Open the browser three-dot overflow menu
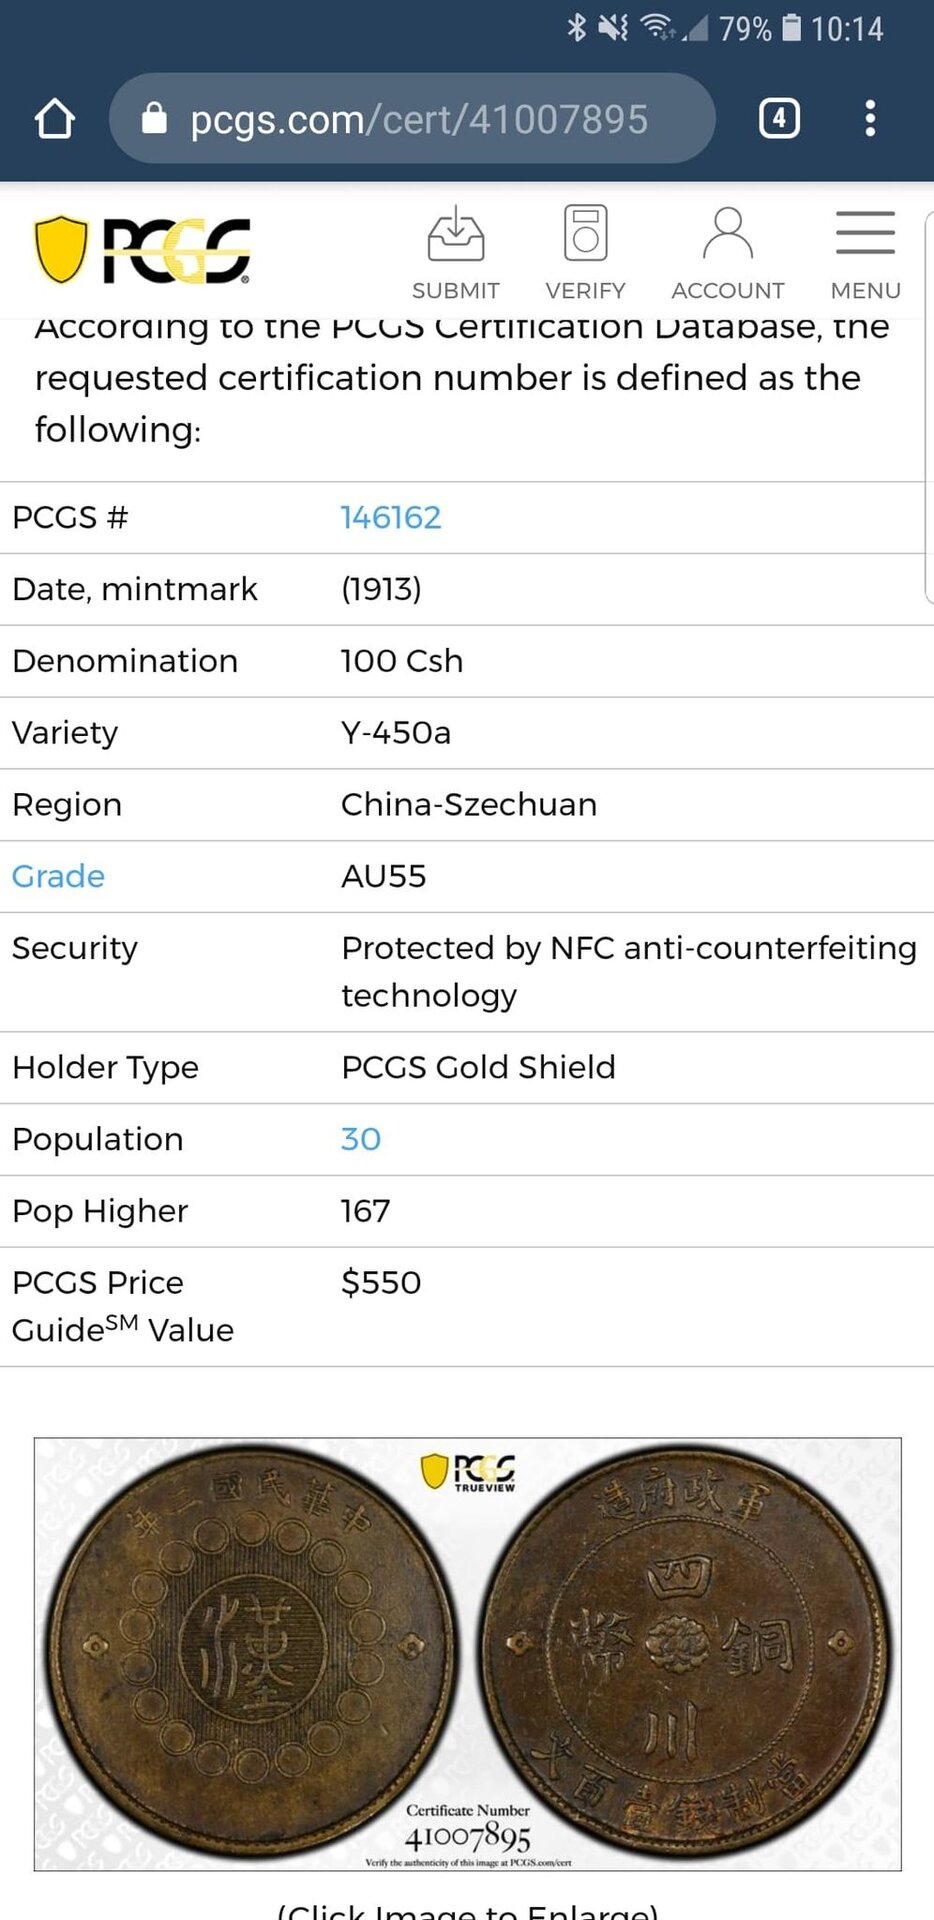 [x=870, y=119]
